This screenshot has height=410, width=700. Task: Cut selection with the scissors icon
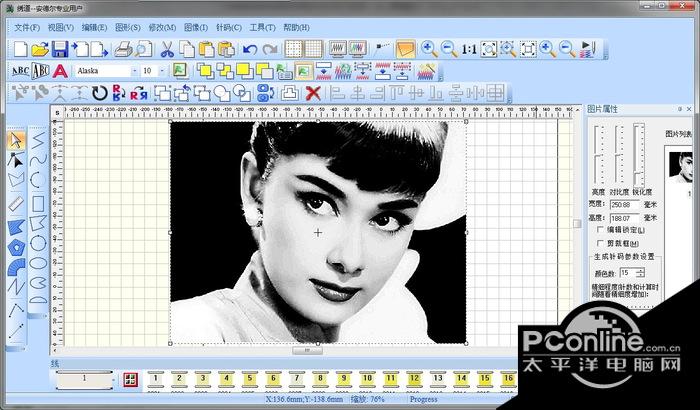(x=167, y=49)
